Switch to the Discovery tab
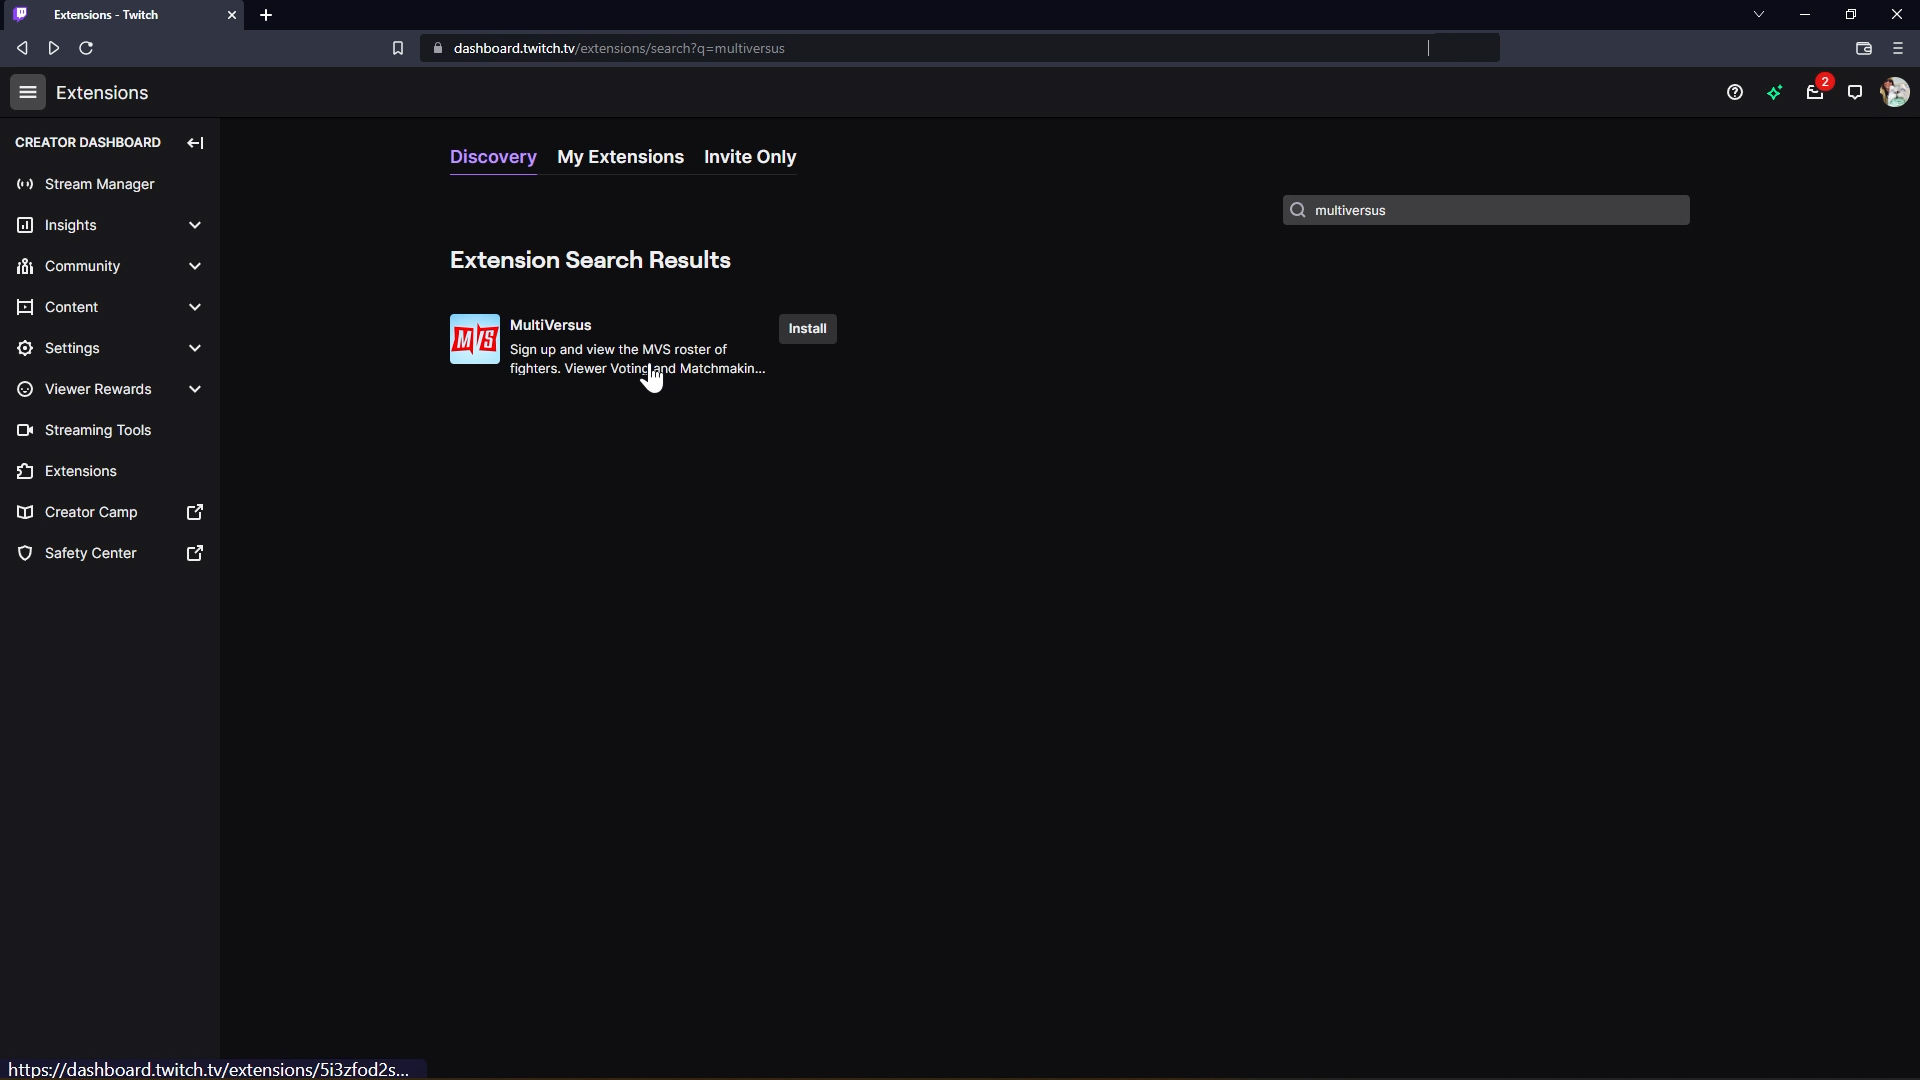 pyautogui.click(x=493, y=157)
